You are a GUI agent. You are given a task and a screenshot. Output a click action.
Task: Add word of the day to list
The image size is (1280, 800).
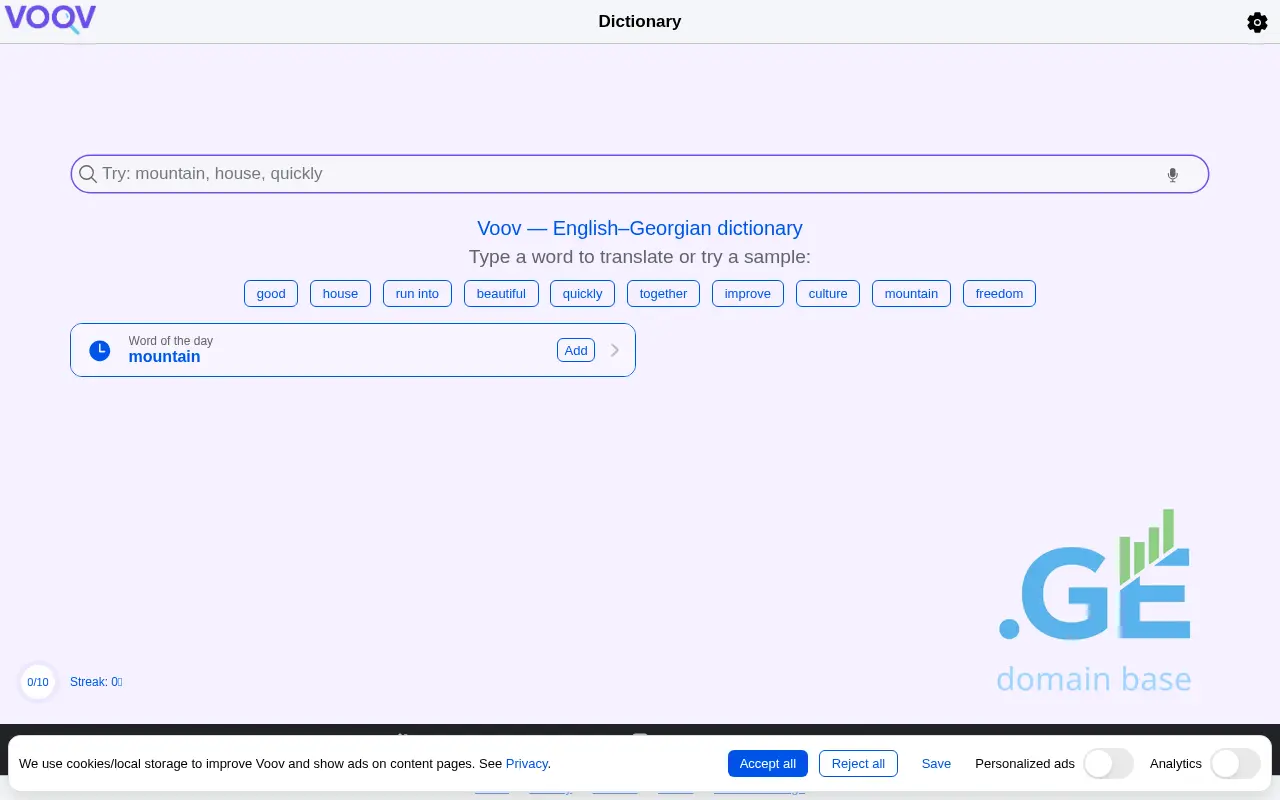576,350
